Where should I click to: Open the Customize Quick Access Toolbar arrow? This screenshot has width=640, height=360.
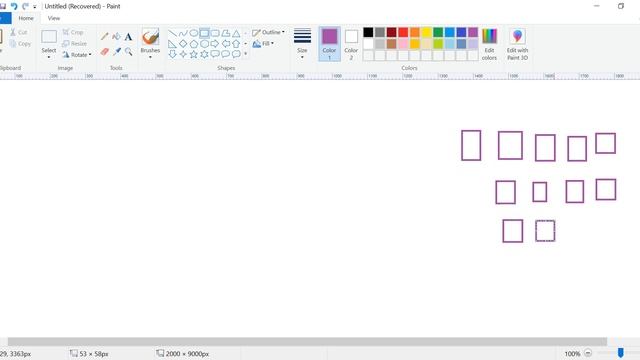tap(35, 7)
